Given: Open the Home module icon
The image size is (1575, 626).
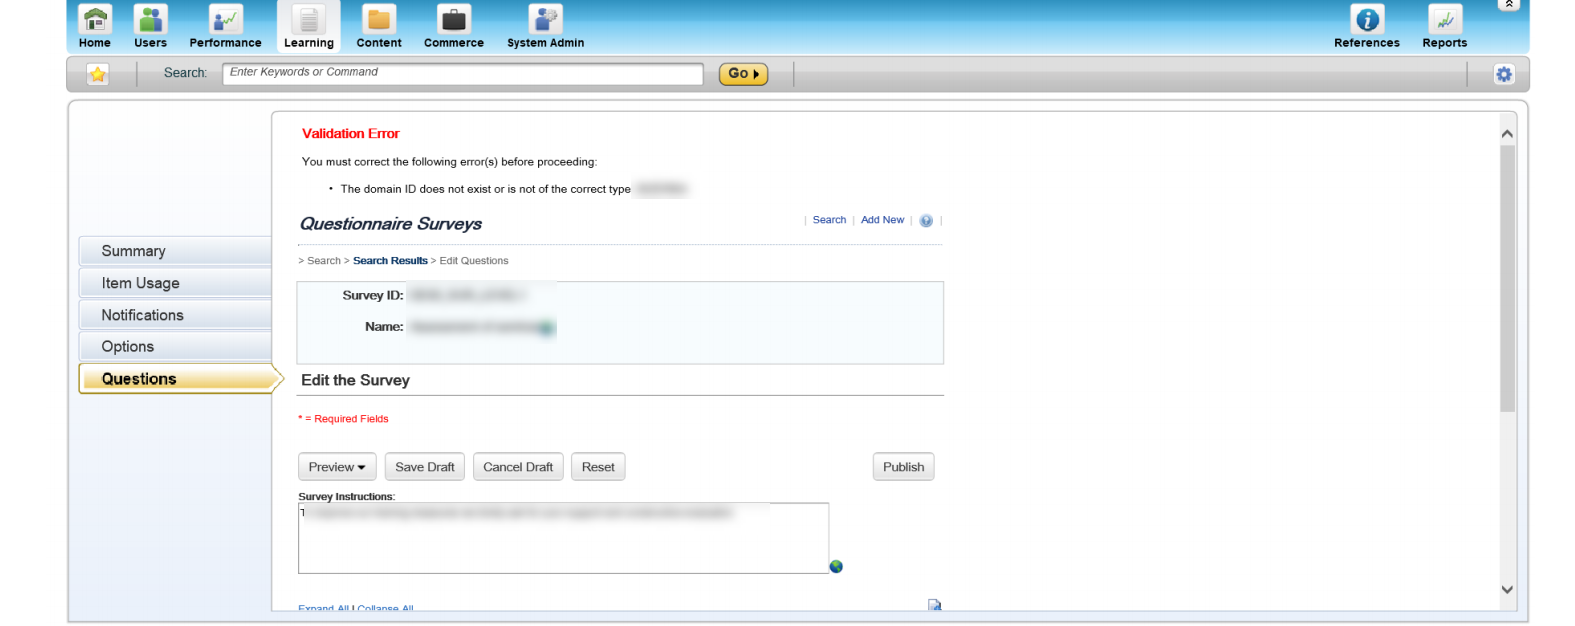Looking at the screenshot, I should [95, 19].
